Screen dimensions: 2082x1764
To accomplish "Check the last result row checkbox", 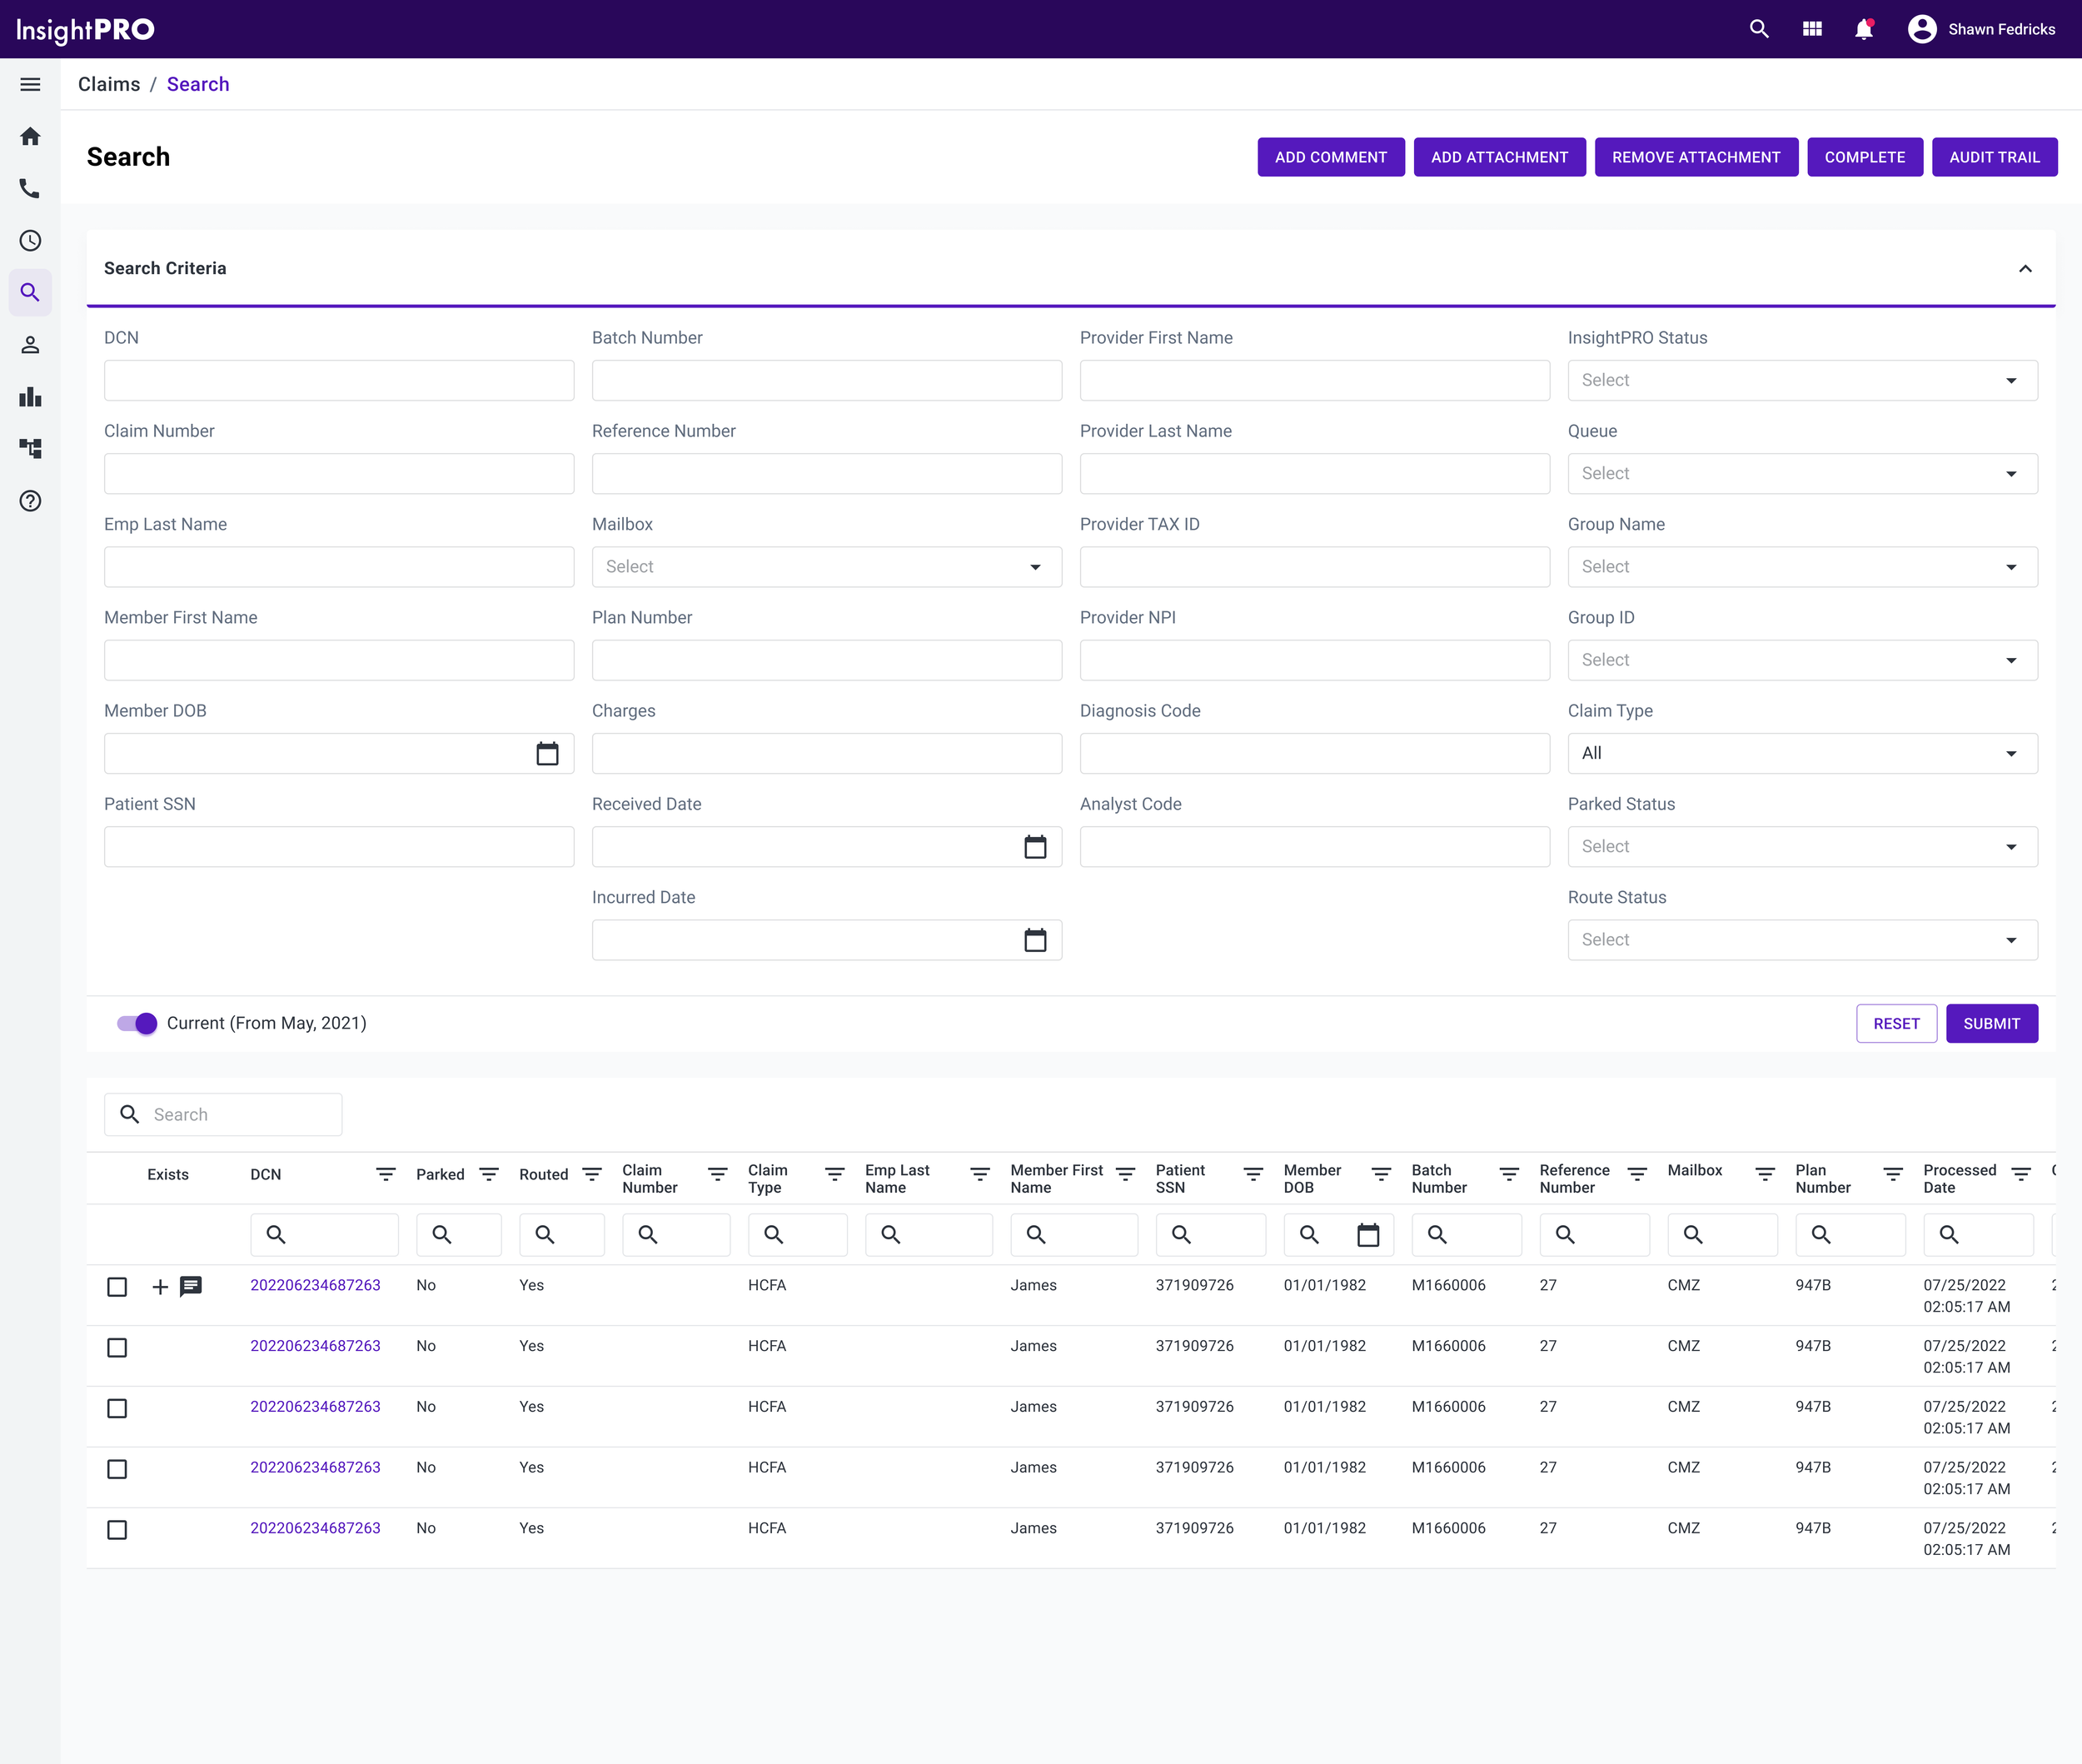I will click(x=117, y=1529).
